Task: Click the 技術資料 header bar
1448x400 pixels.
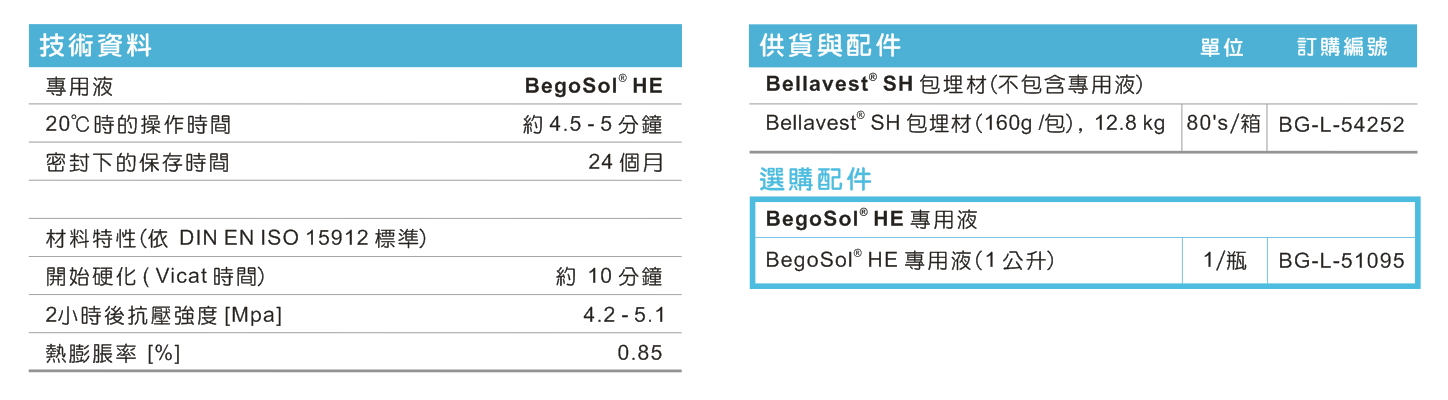Action: pyautogui.click(x=355, y=45)
